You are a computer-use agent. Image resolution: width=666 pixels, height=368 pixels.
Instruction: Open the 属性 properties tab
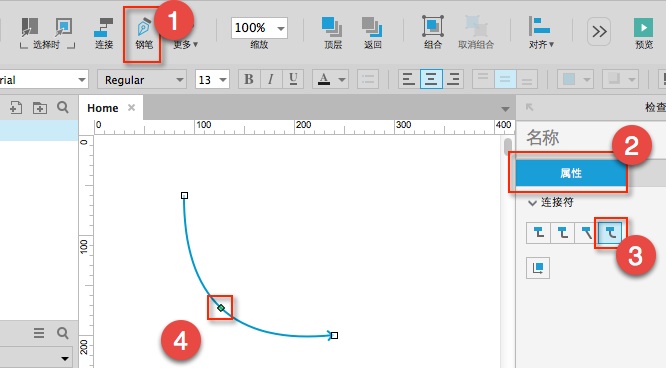coord(571,173)
